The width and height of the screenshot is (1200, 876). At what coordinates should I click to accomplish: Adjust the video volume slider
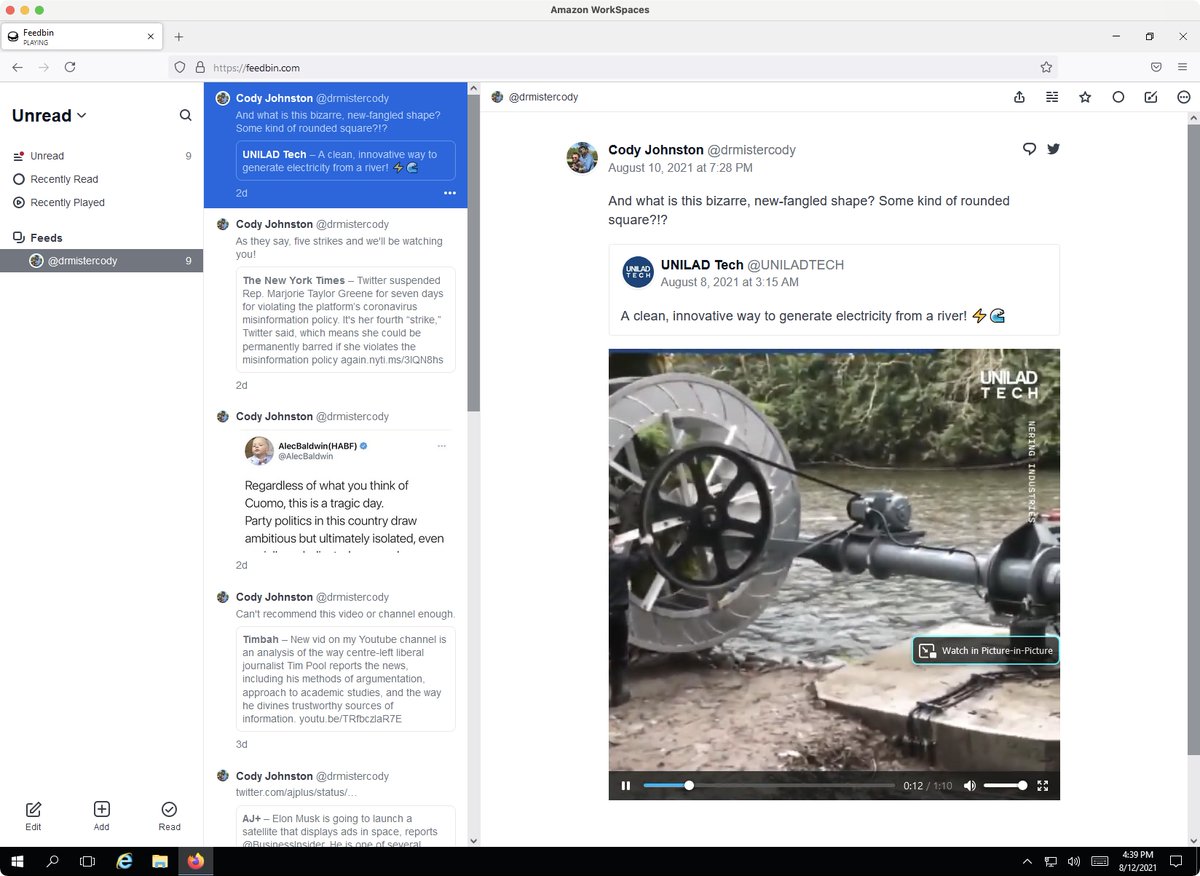(1004, 785)
